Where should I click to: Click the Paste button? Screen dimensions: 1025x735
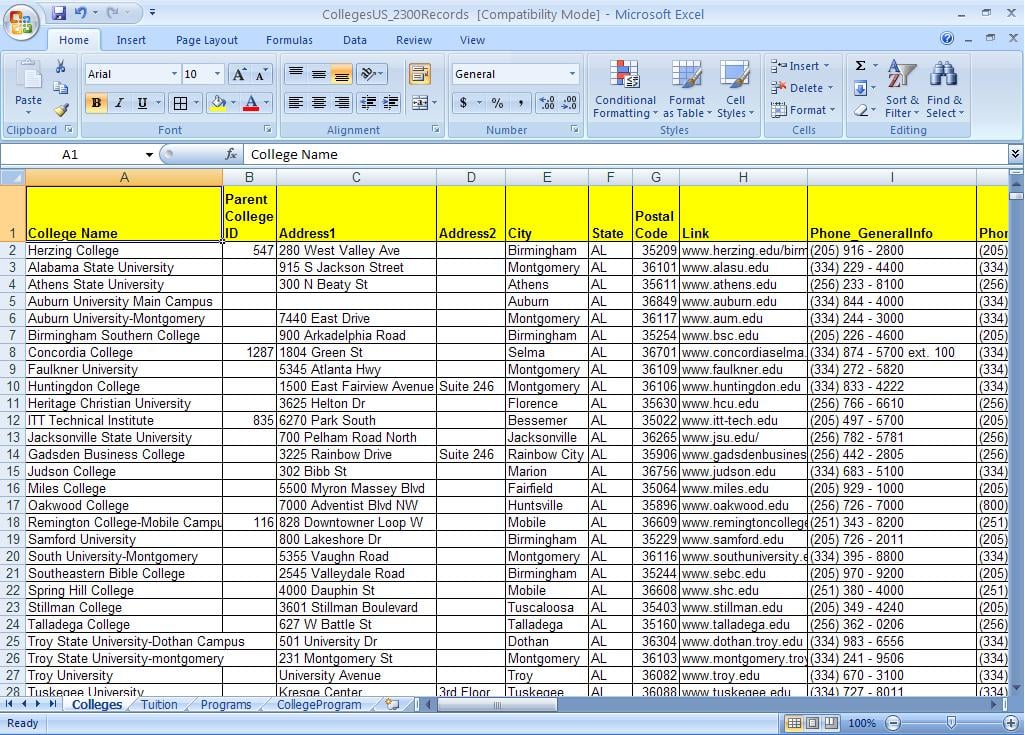[x=27, y=88]
